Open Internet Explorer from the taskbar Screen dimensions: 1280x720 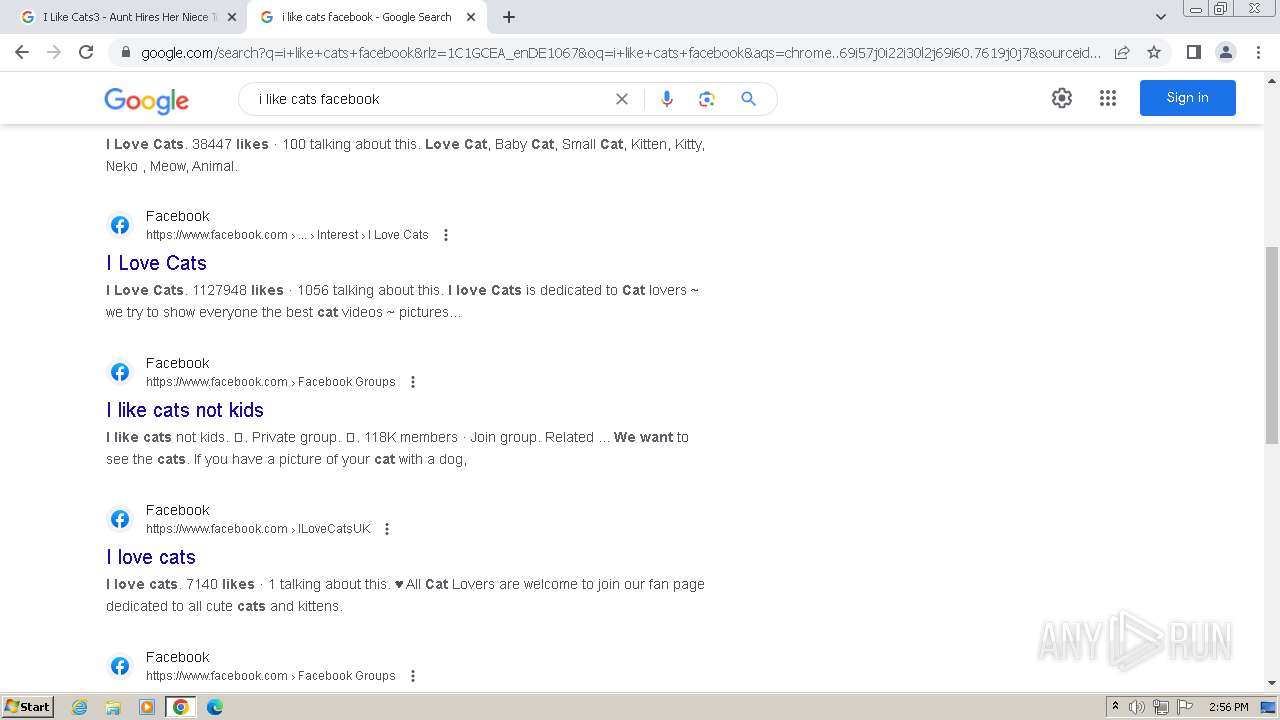(x=80, y=707)
